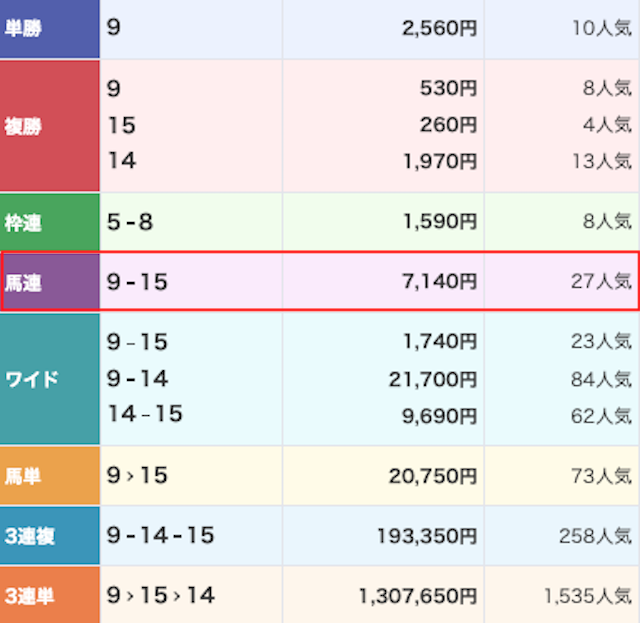Select the 馬単 orange label
640x623 pixels.
click(x=49, y=476)
